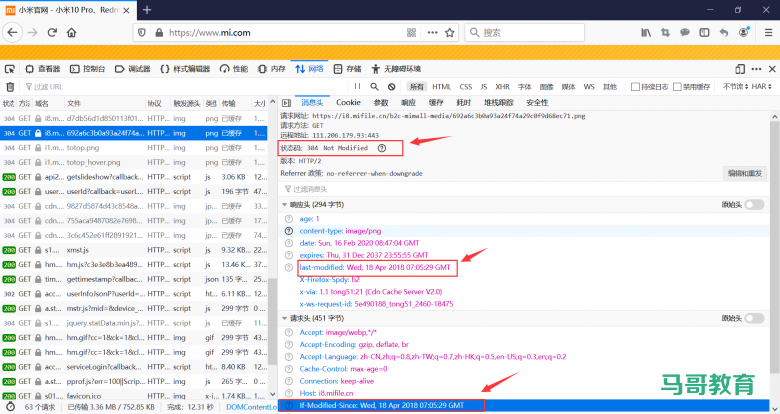Screen dimensions: 780x414
Task: Open the Firefox account avatar icon
Action: click(x=744, y=33)
